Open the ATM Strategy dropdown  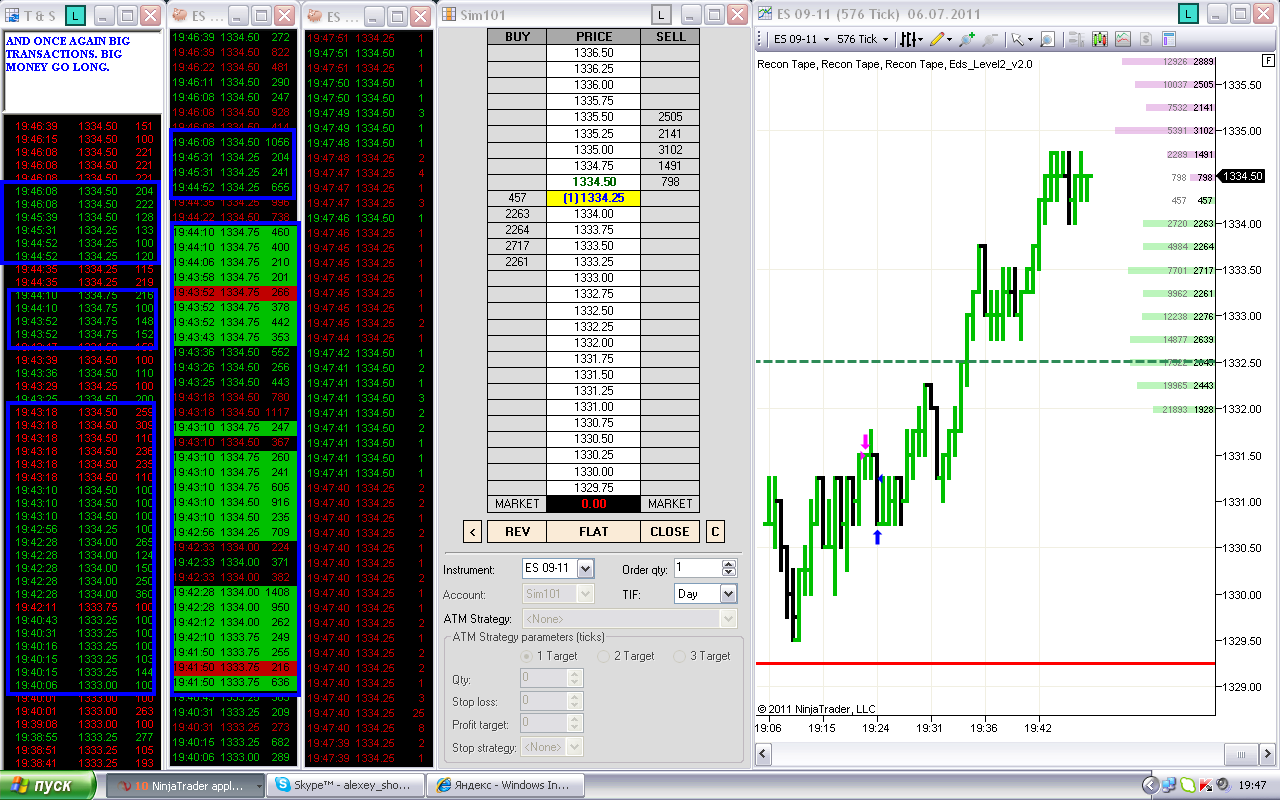(630, 618)
